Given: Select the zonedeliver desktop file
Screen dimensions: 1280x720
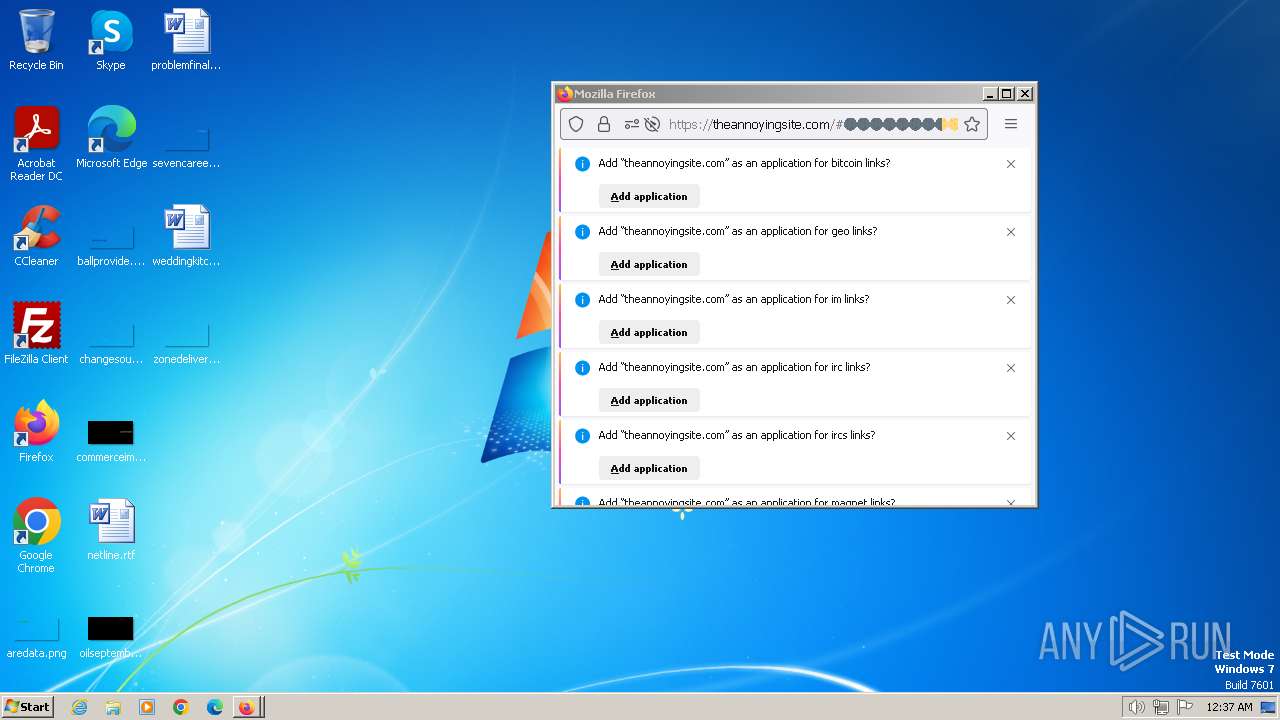Looking at the screenshot, I should pyautogui.click(x=186, y=342).
